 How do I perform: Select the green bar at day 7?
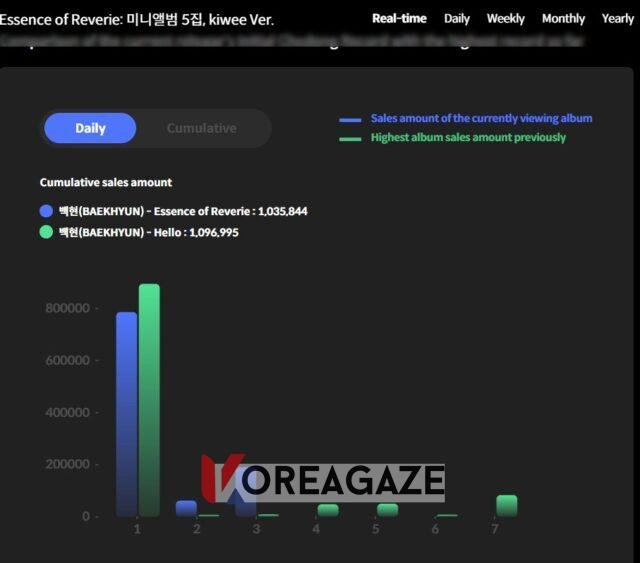pos(507,505)
